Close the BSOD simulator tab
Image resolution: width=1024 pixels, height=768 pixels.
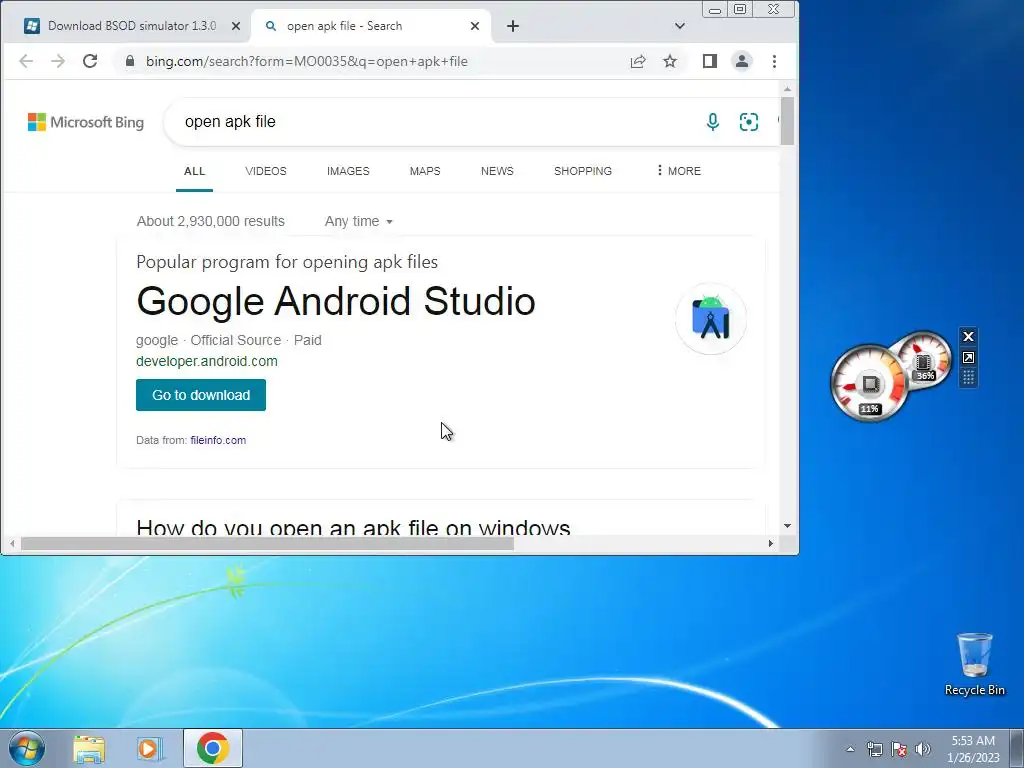(x=236, y=26)
